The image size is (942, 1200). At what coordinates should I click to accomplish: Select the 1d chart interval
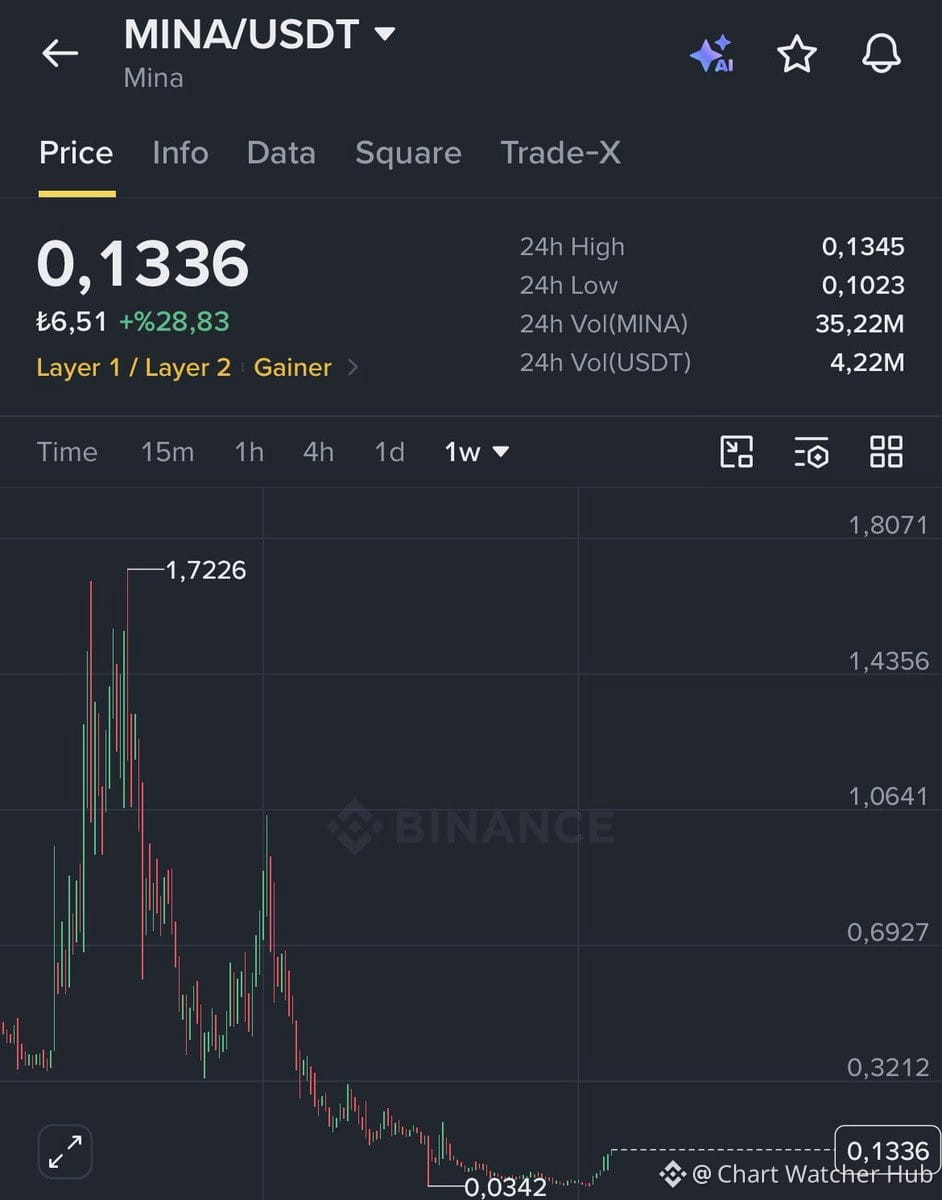pyautogui.click(x=389, y=452)
